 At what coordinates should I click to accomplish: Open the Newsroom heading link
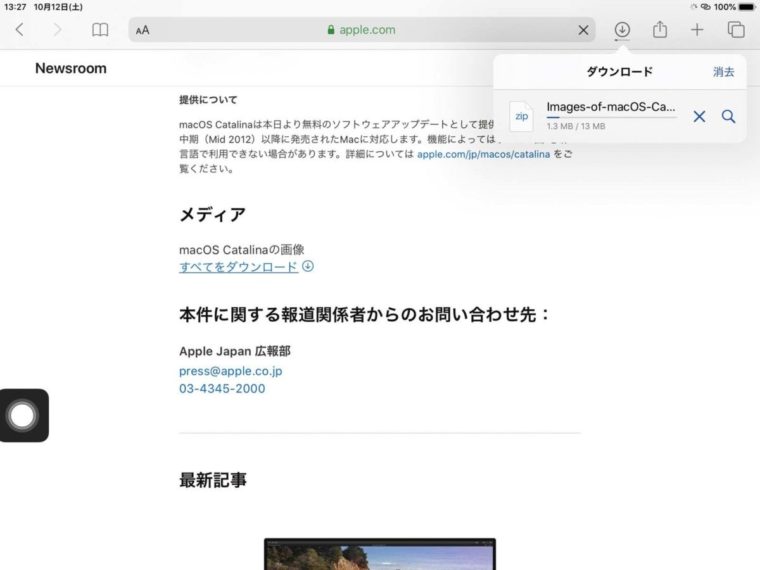coord(71,68)
